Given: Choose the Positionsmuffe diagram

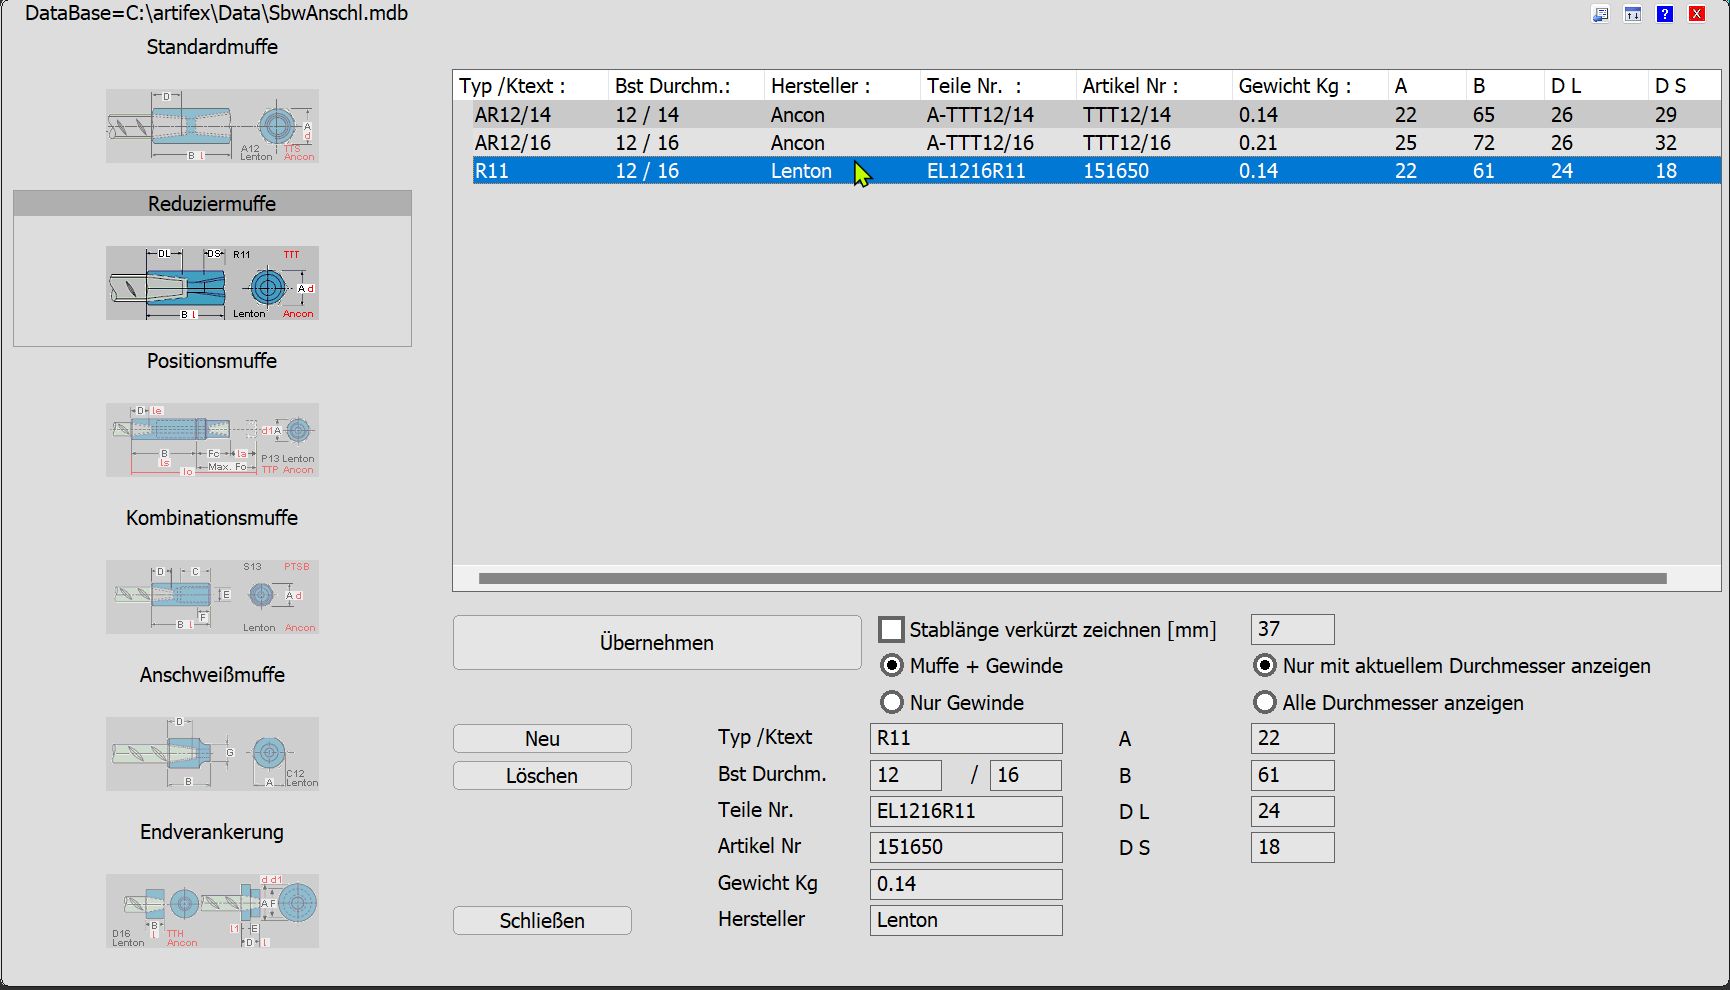Looking at the screenshot, I should [x=212, y=440].
